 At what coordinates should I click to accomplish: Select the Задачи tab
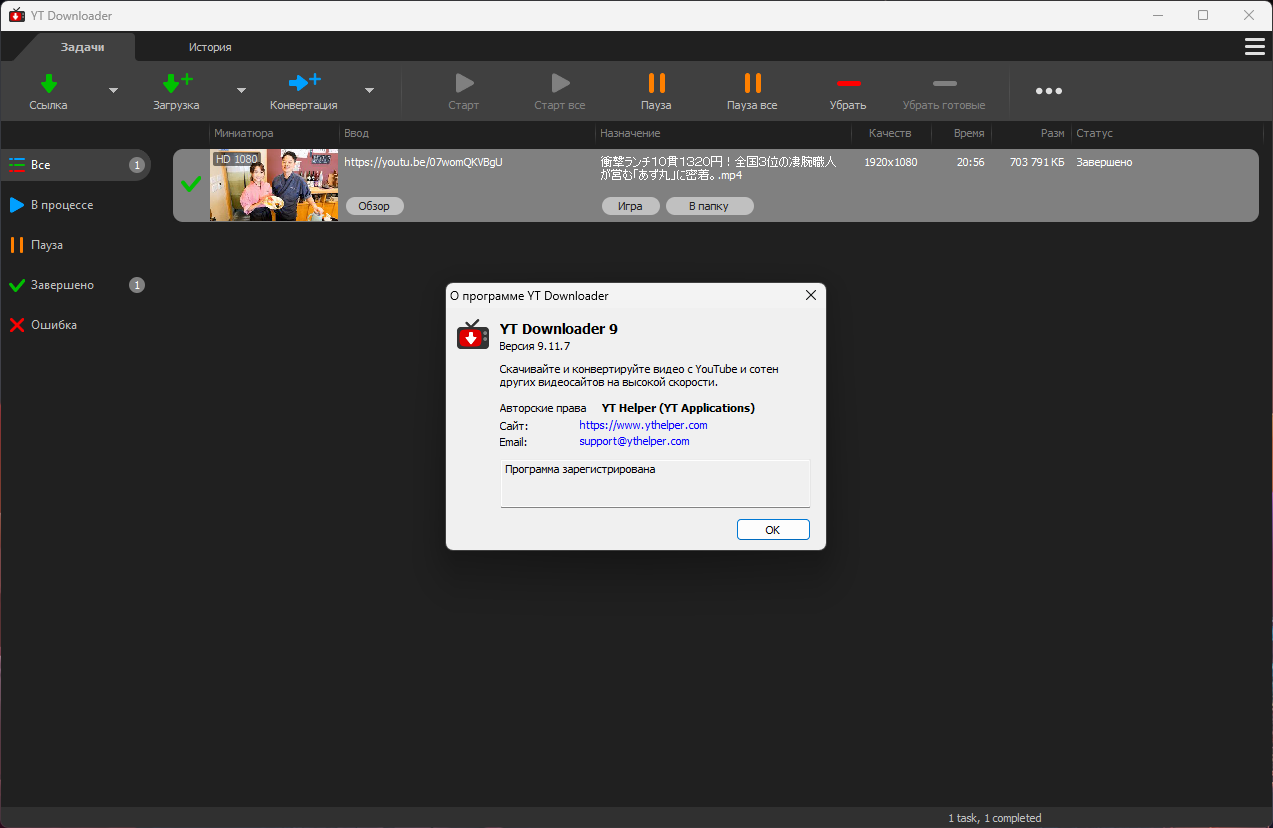[x=82, y=47]
